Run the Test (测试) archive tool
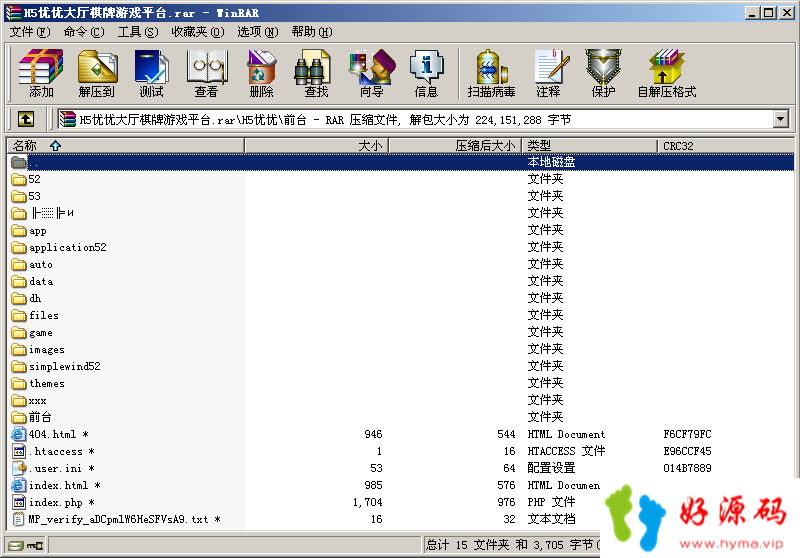 click(x=152, y=73)
